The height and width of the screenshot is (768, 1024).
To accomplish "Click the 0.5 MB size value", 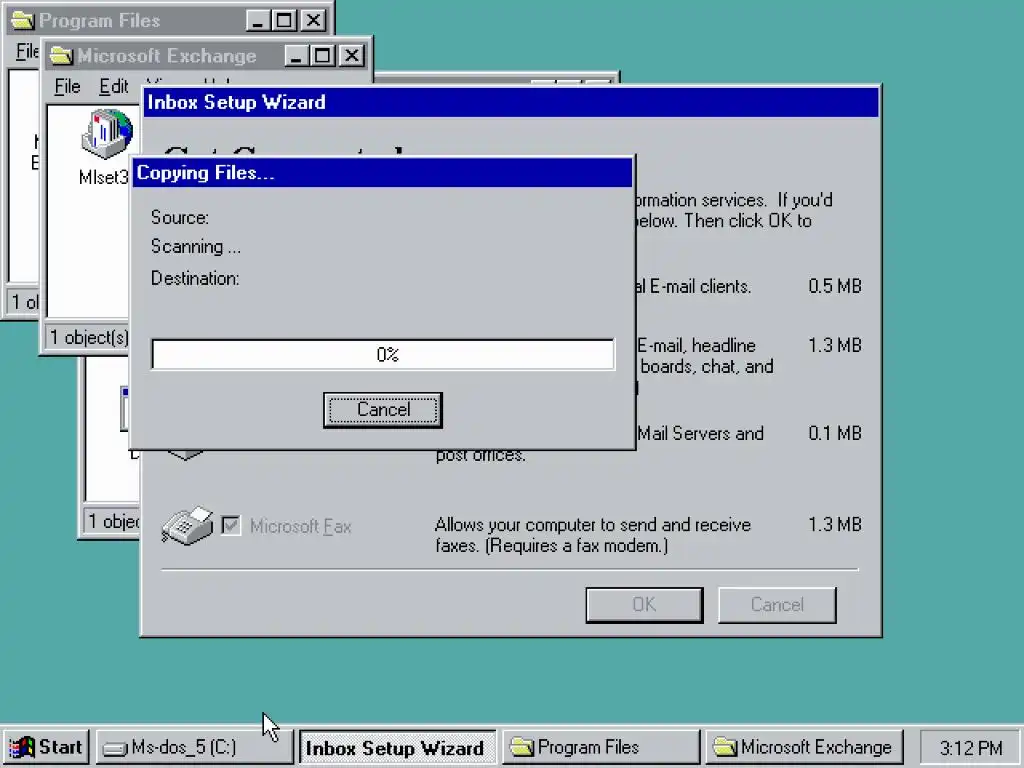I will (x=835, y=286).
